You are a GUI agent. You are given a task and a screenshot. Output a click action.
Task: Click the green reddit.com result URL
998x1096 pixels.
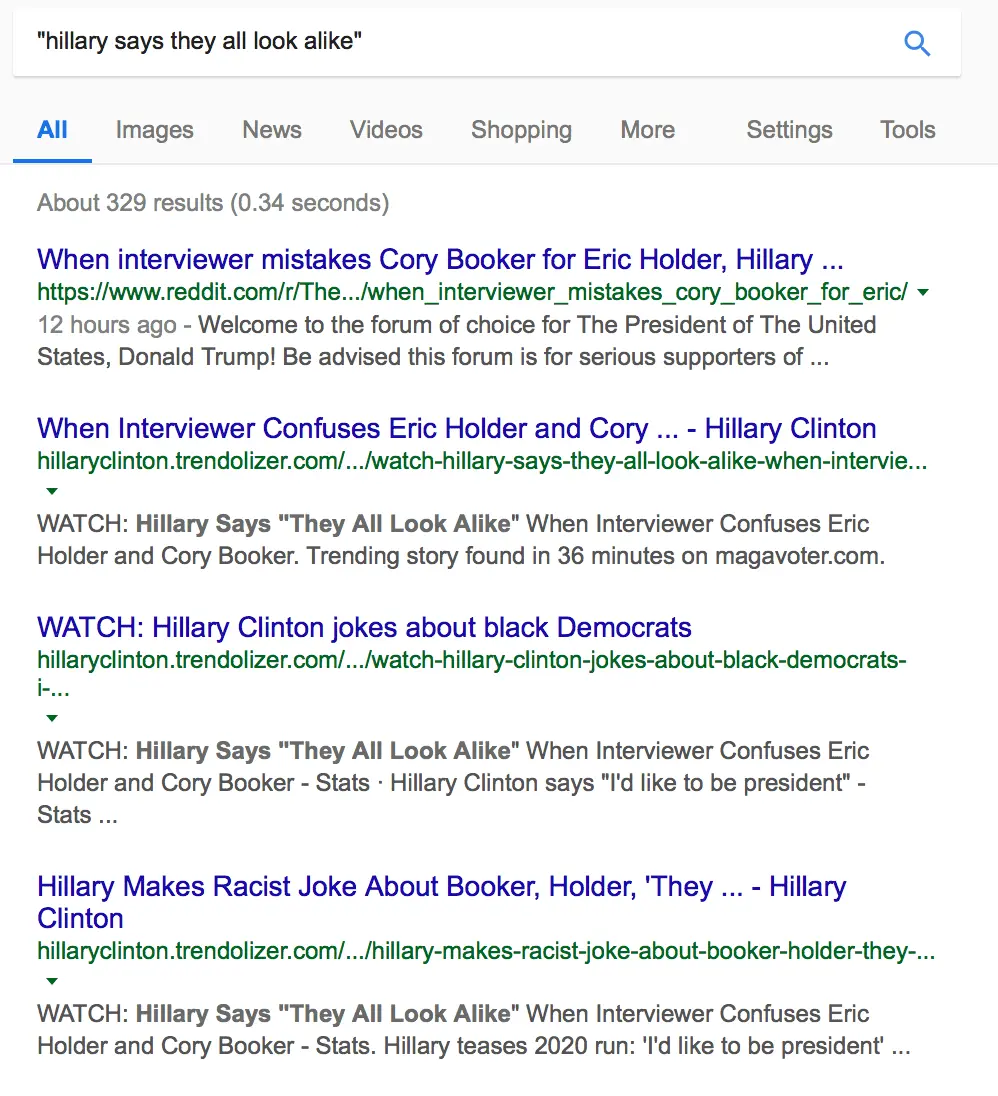pos(472,293)
